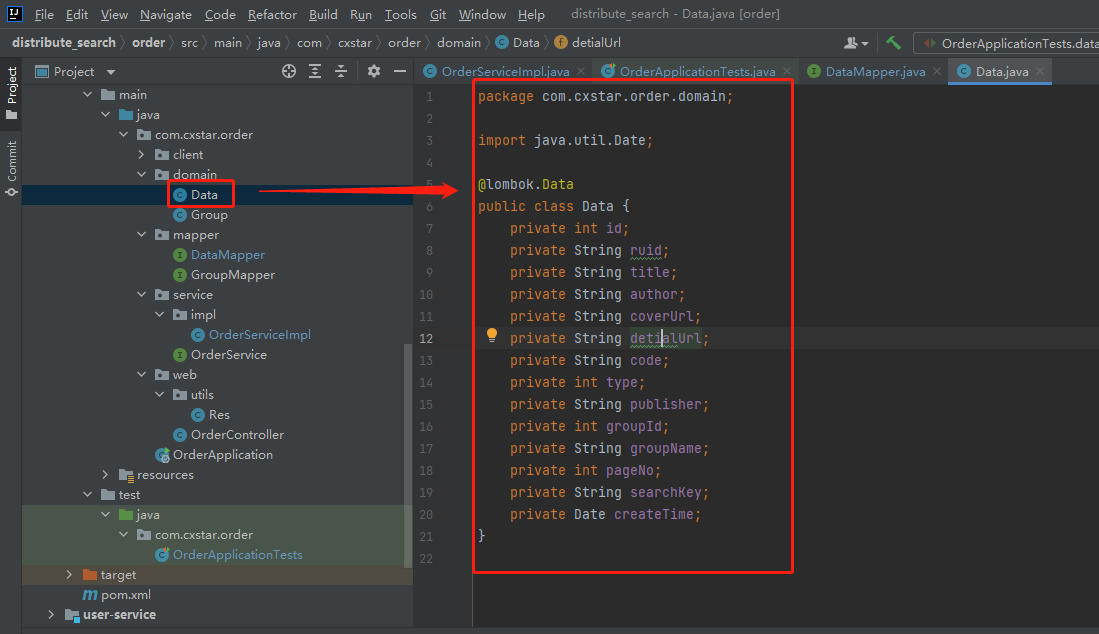Collapse the main folder
The height and width of the screenshot is (634, 1099).
coord(88,95)
